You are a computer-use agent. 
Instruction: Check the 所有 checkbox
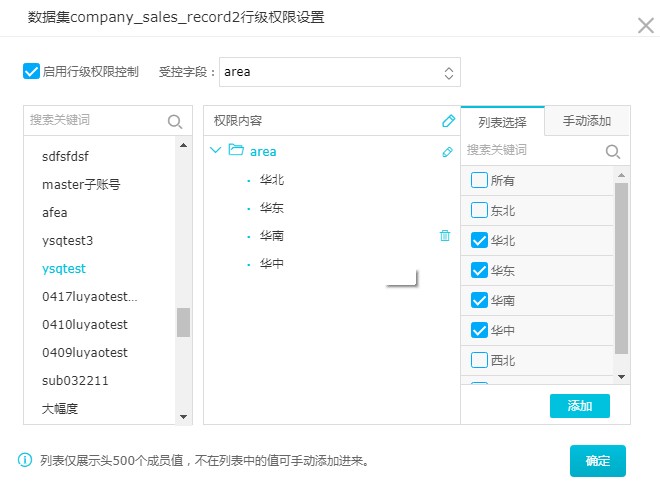click(479, 180)
